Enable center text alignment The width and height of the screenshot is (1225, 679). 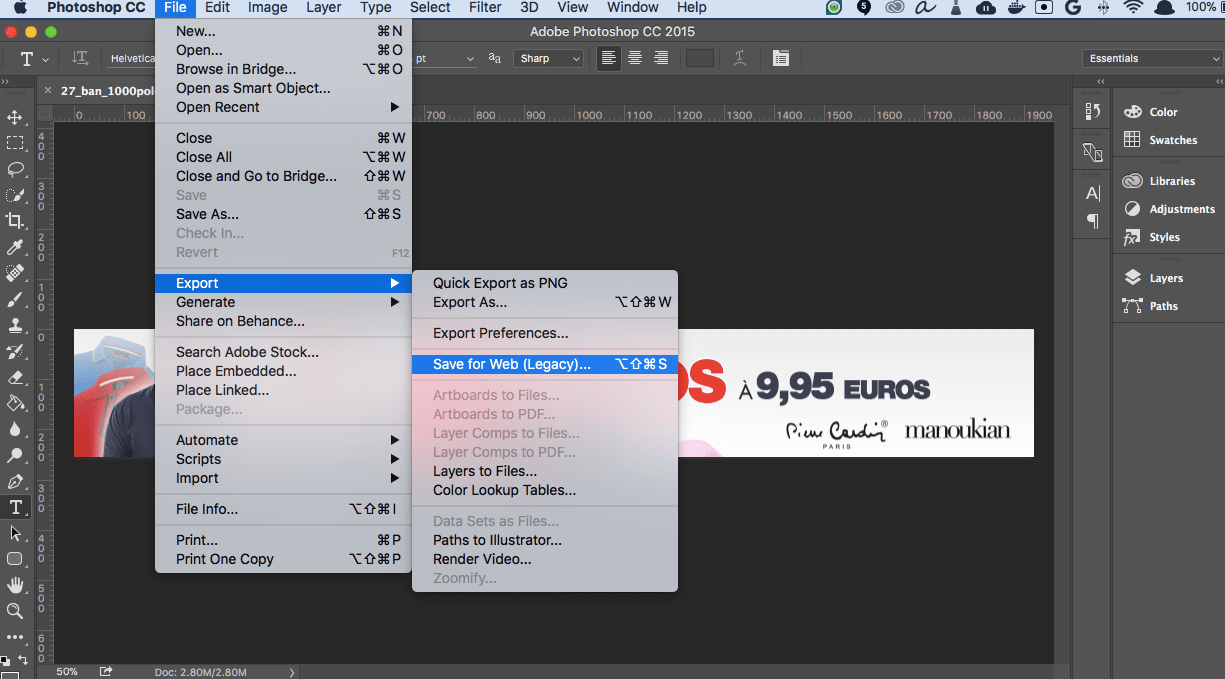(x=635, y=58)
